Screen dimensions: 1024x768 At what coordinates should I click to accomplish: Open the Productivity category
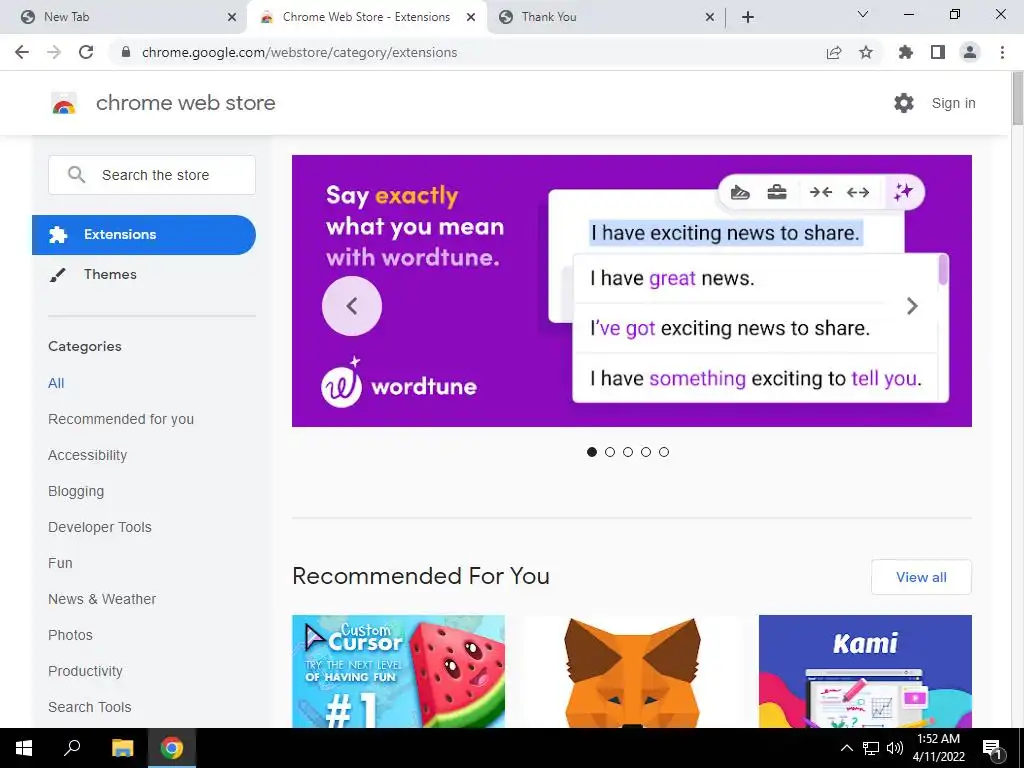(x=86, y=671)
